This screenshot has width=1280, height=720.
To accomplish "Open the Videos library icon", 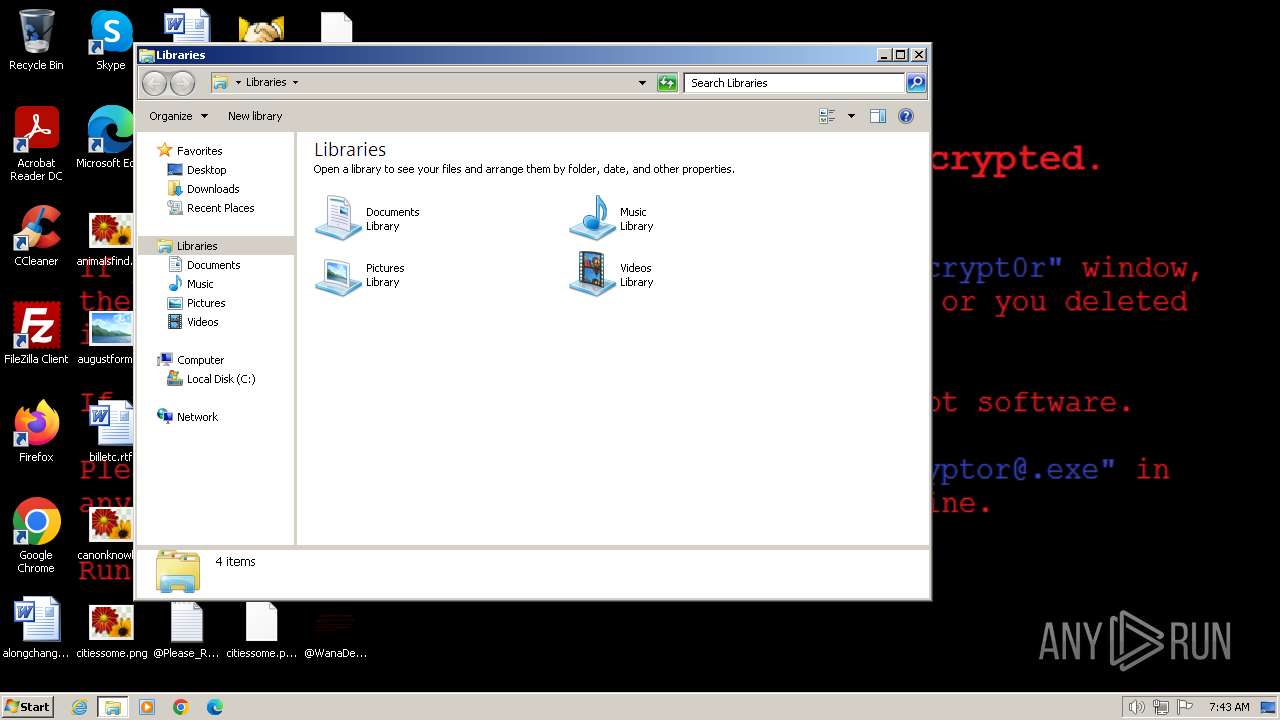I will tap(592, 275).
